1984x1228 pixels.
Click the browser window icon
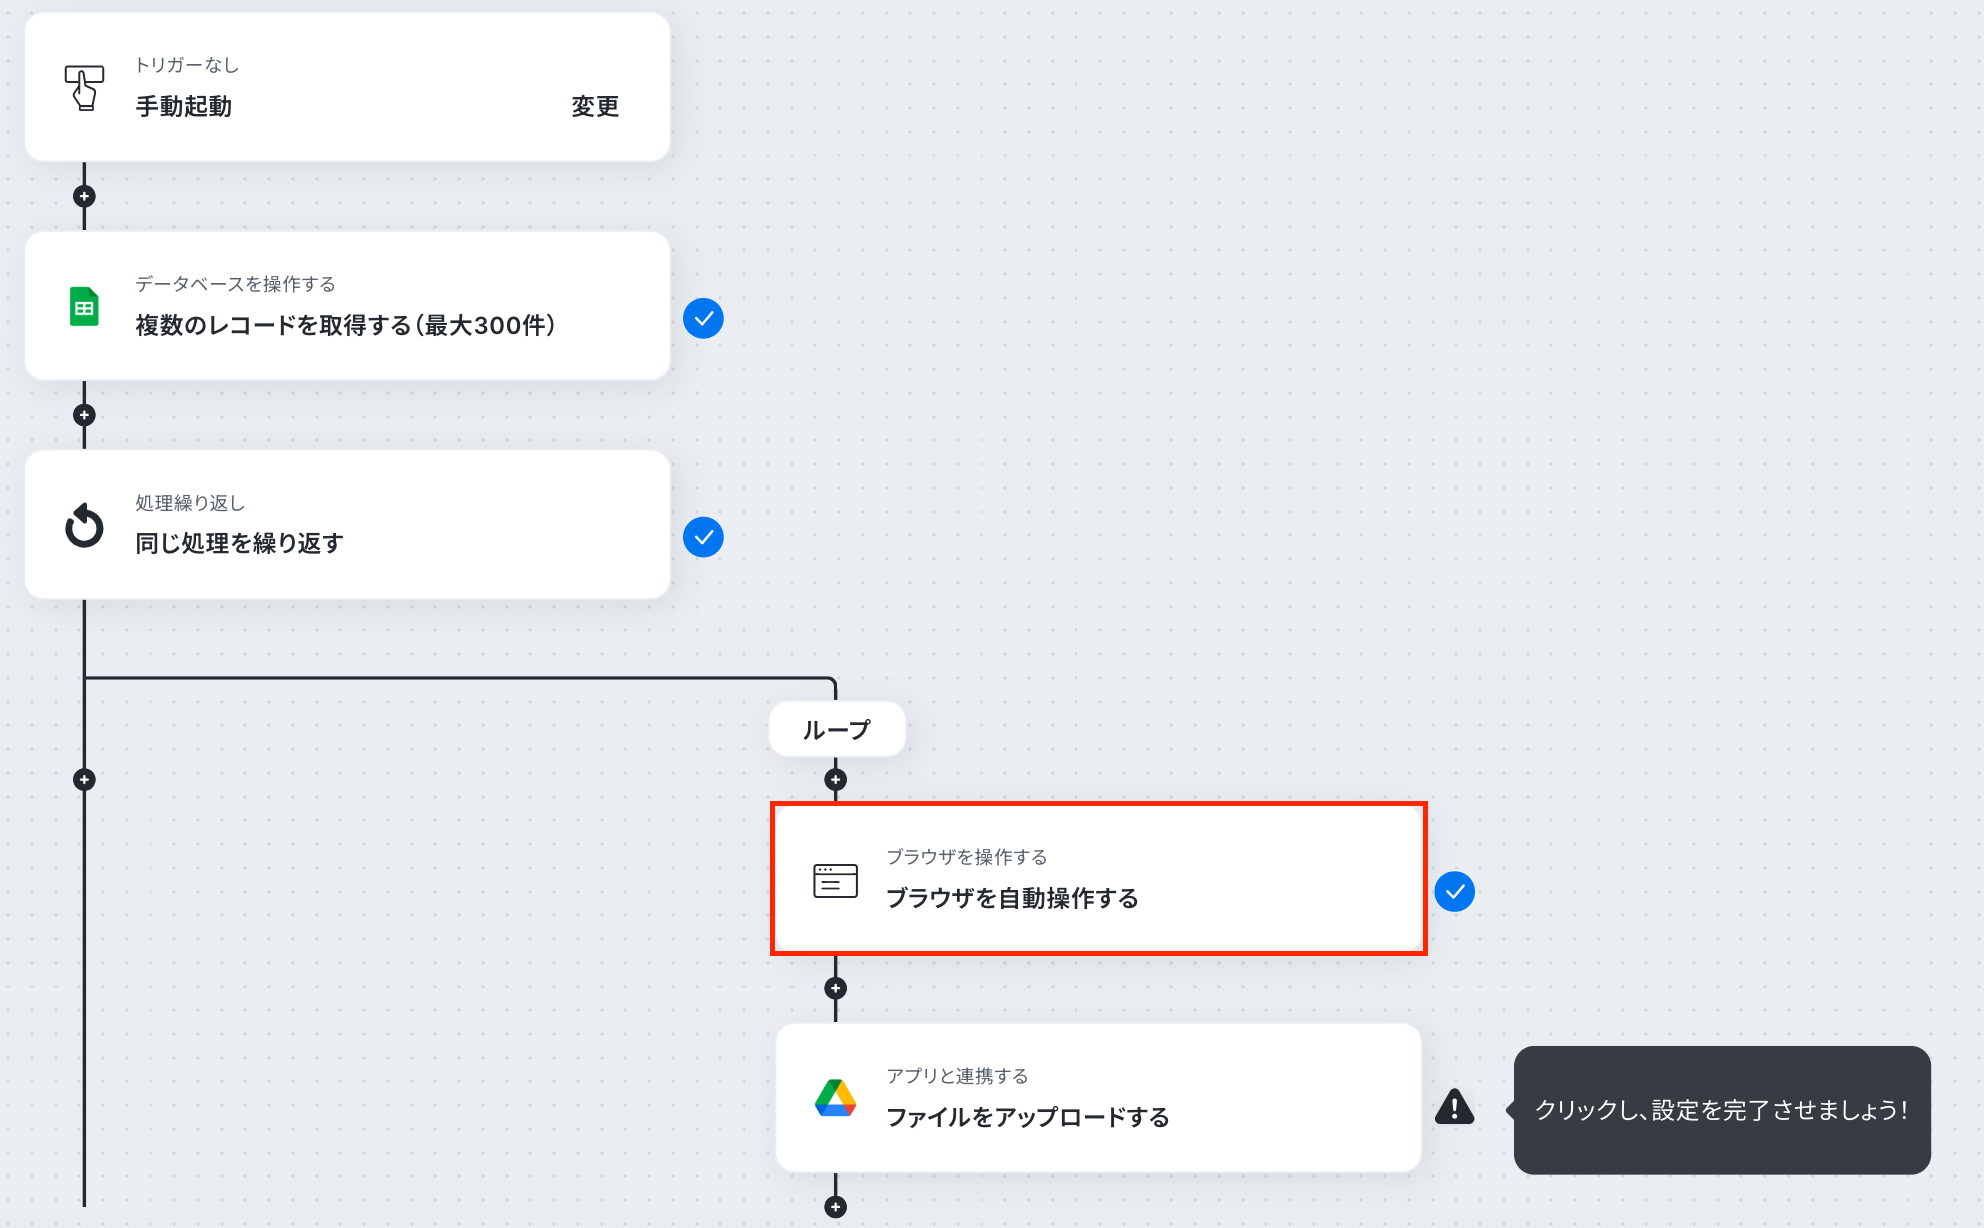point(835,880)
